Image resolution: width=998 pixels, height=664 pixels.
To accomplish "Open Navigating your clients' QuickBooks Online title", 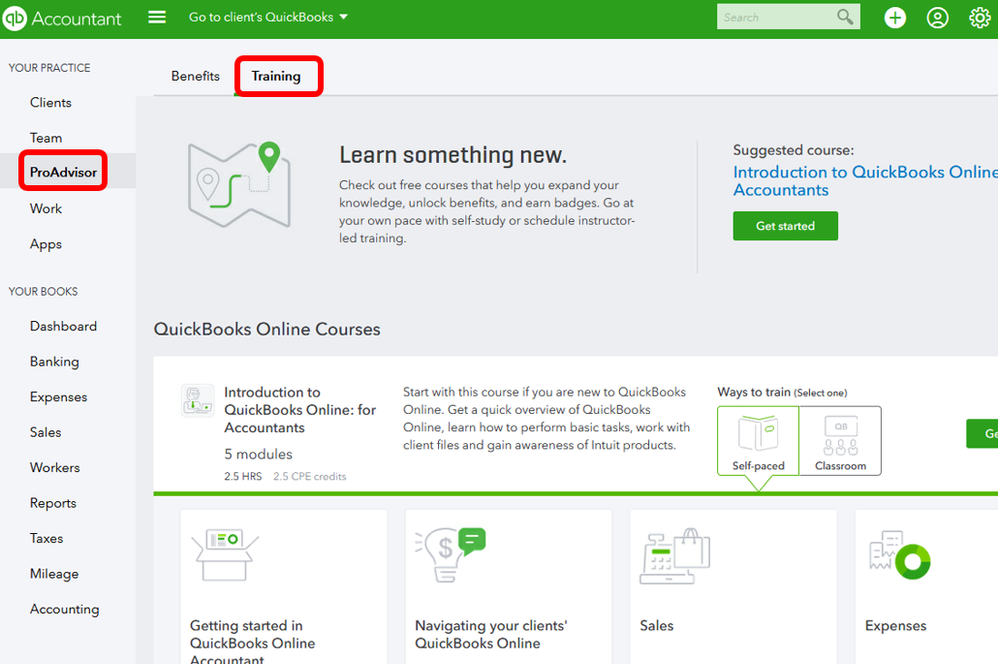I will (x=491, y=635).
